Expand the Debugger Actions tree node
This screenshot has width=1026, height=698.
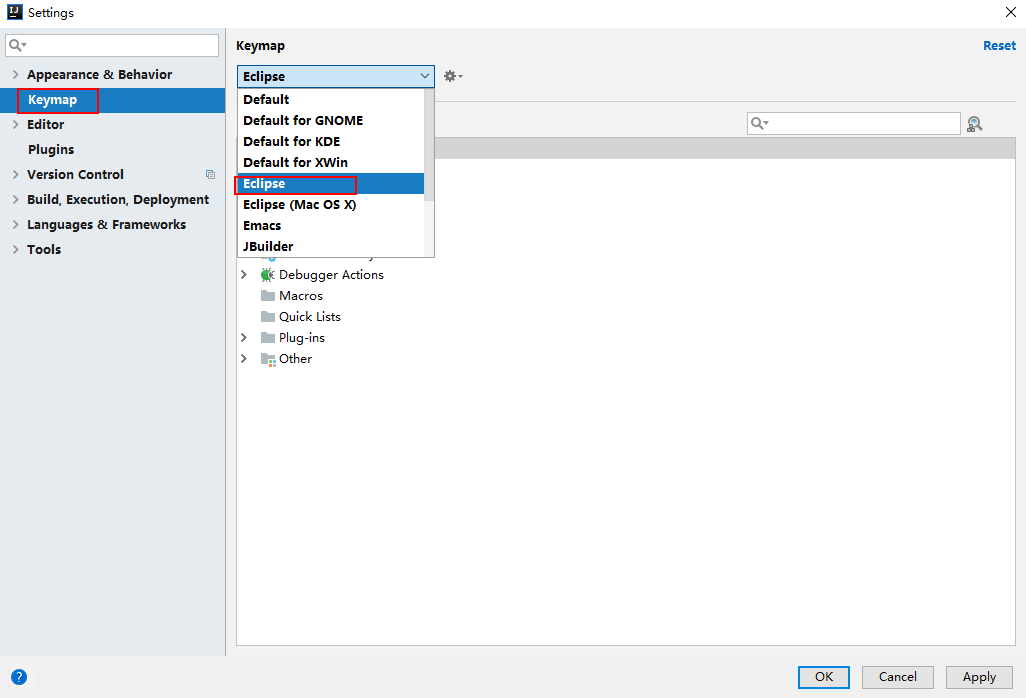point(244,275)
